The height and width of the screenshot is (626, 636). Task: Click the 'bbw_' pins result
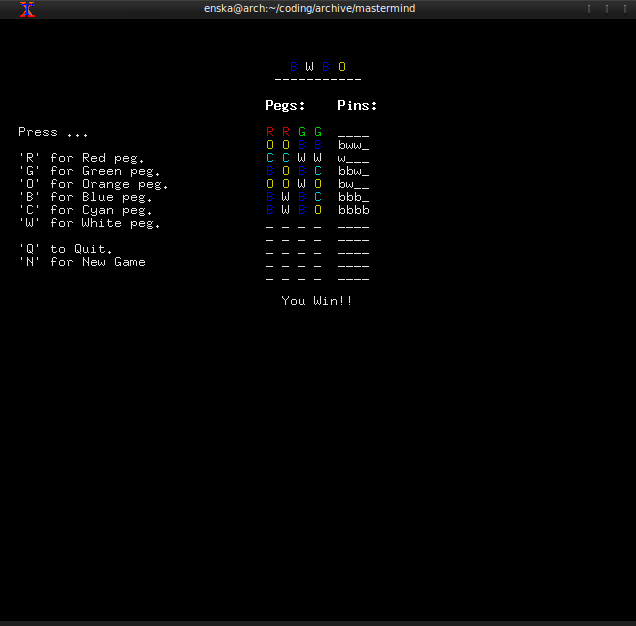point(354,171)
